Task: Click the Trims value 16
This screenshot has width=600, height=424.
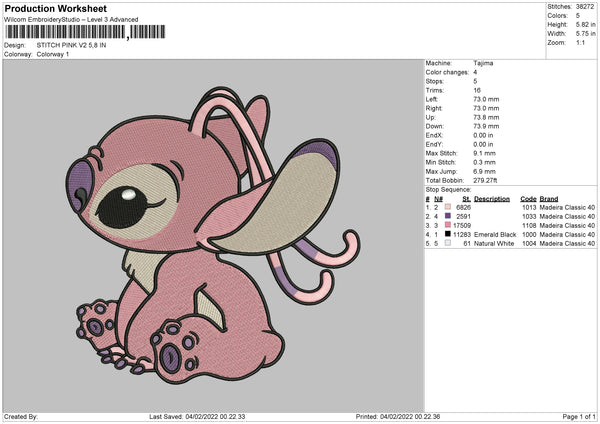Action: point(477,90)
